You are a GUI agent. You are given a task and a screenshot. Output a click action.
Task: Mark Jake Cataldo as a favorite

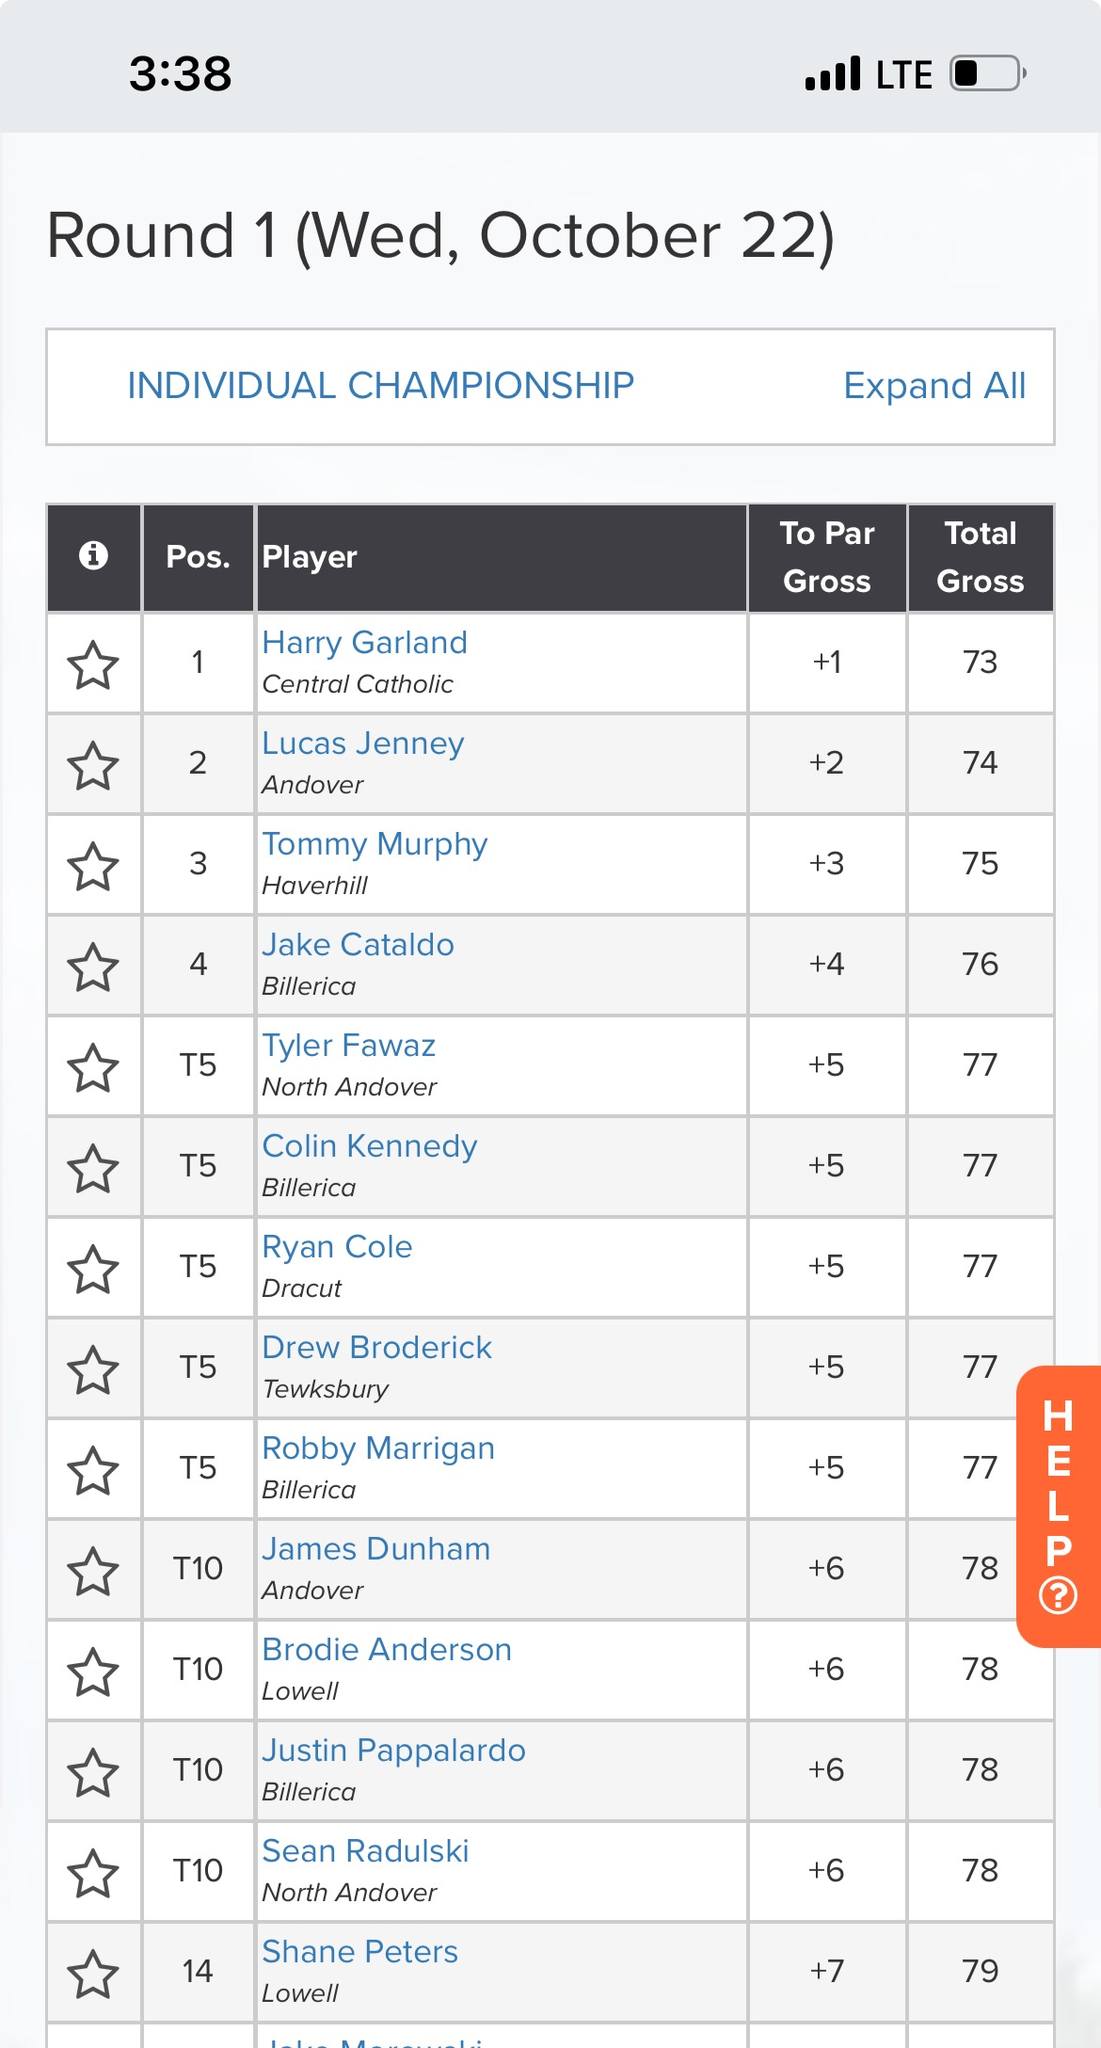click(93, 967)
